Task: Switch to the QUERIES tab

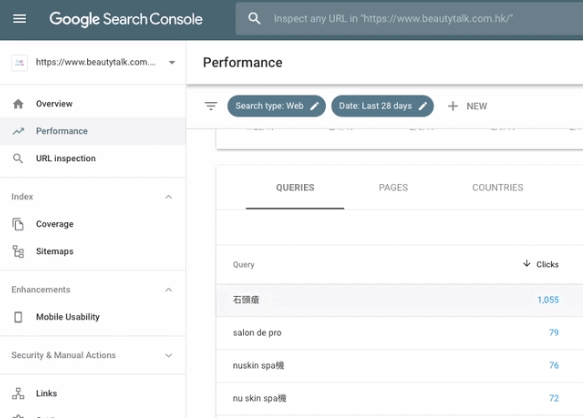Action: [295, 188]
